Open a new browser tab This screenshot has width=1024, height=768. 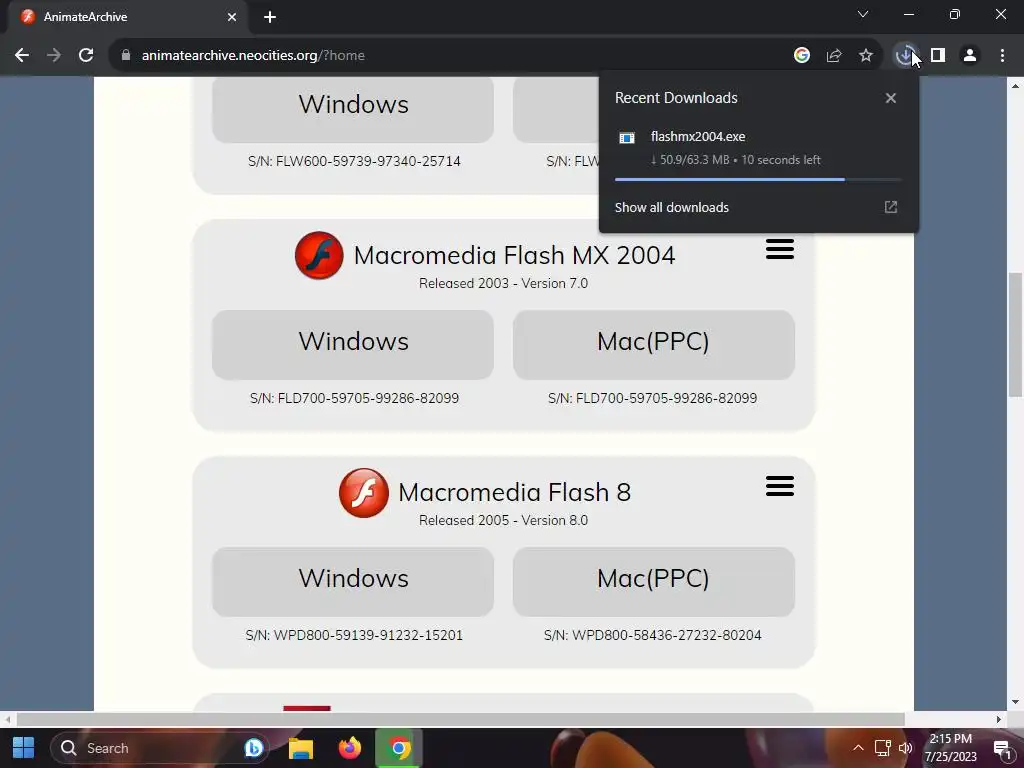click(270, 17)
